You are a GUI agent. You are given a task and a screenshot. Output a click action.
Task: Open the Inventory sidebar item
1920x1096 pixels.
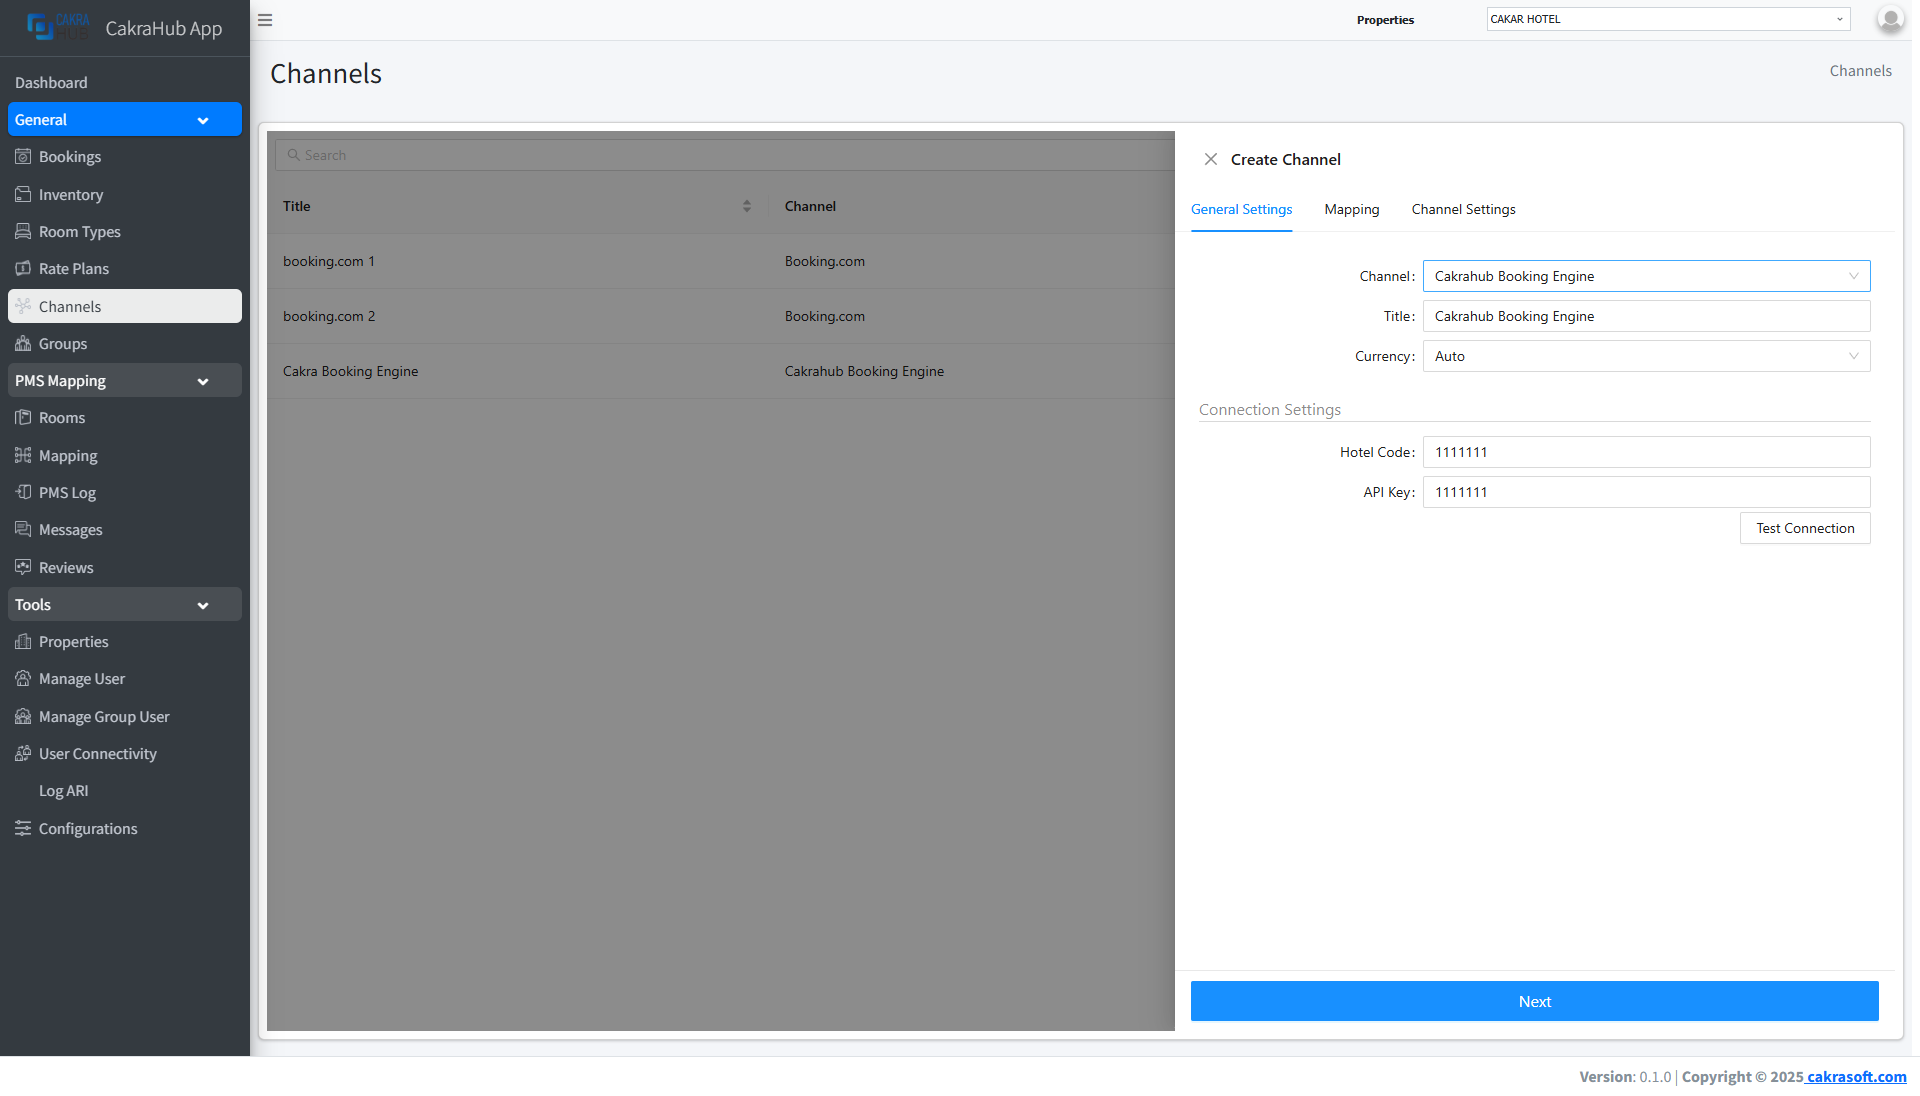point(70,195)
